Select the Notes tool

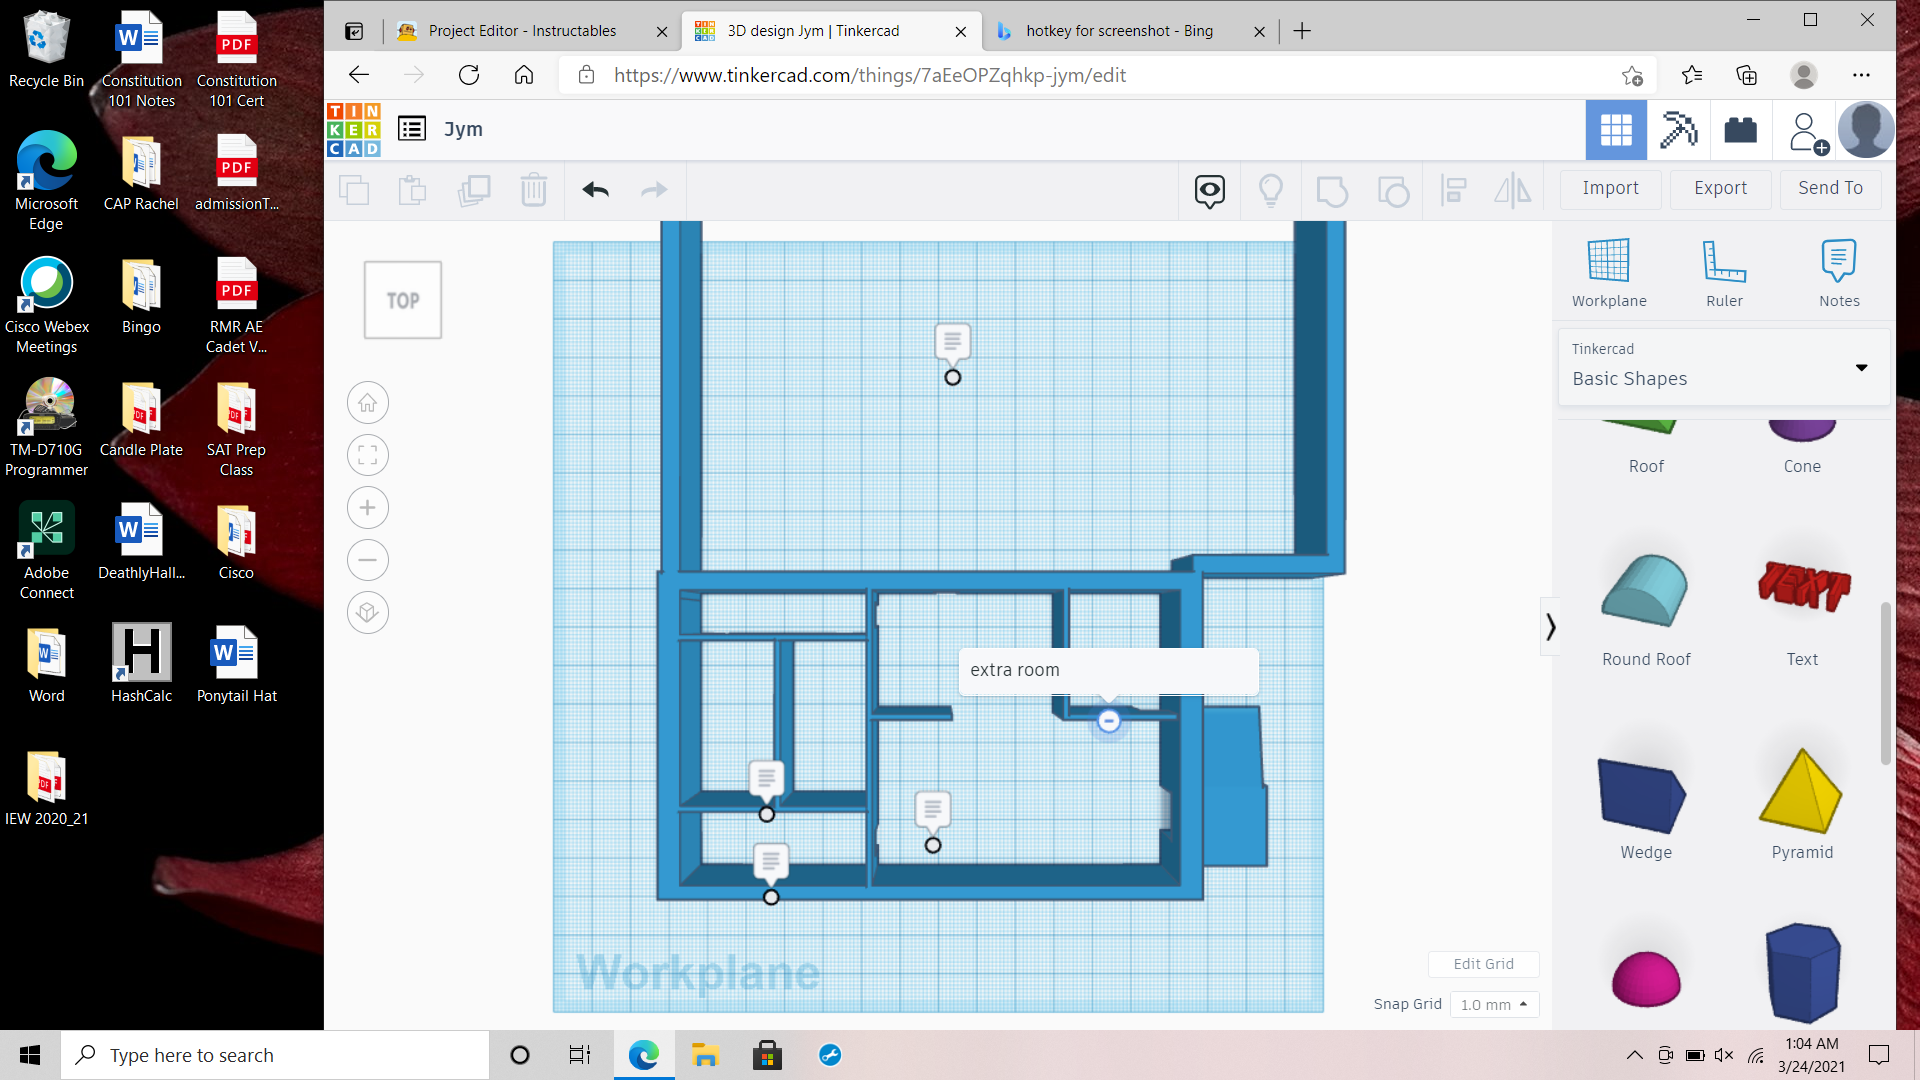point(1839,273)
